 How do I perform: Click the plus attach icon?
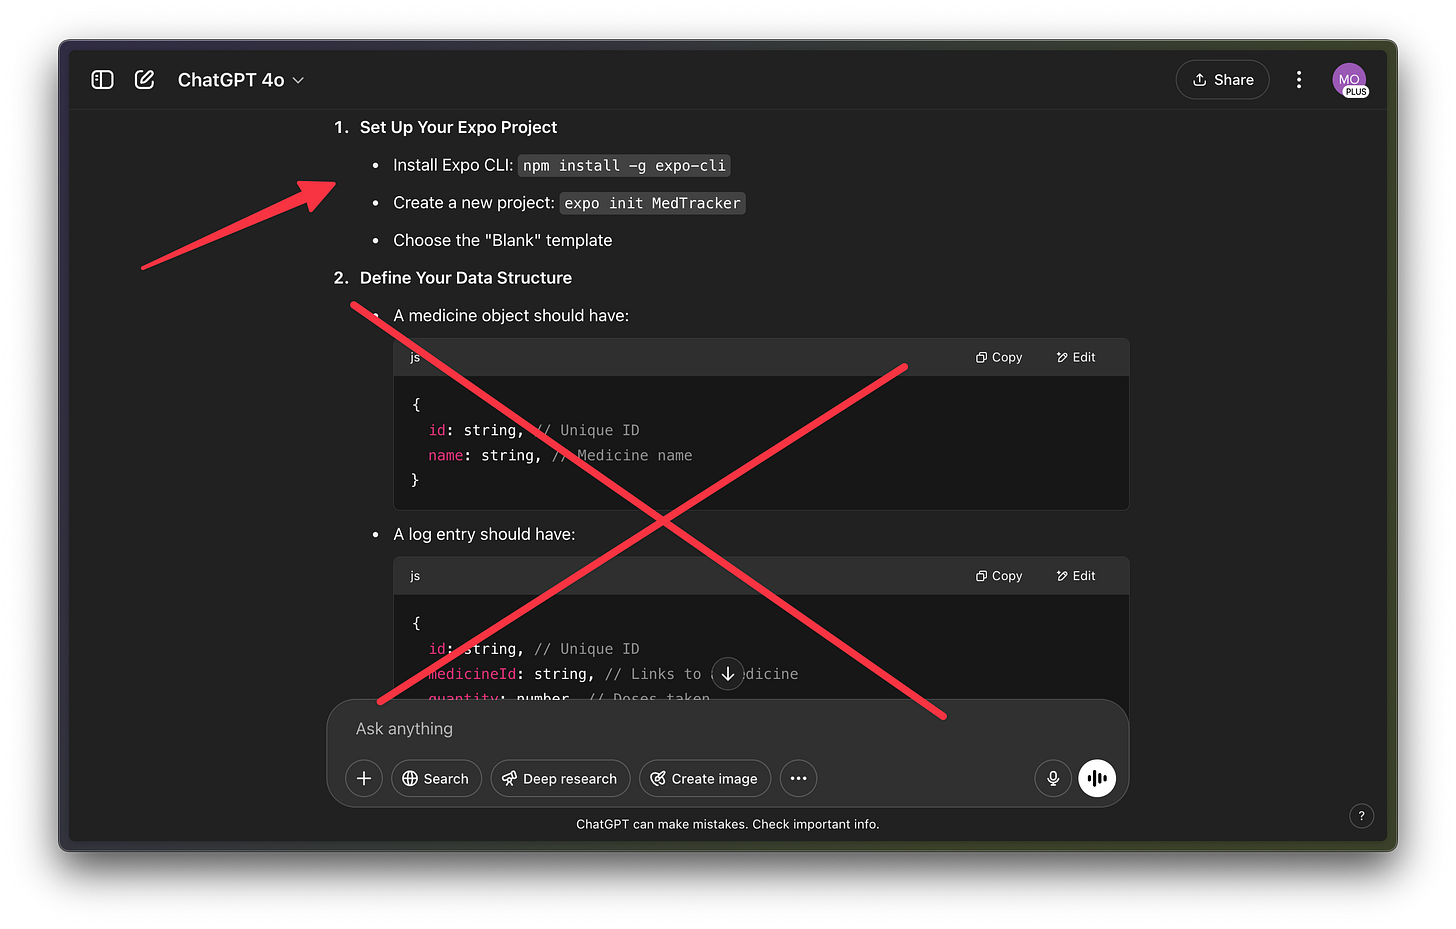[x=364, y=778]
